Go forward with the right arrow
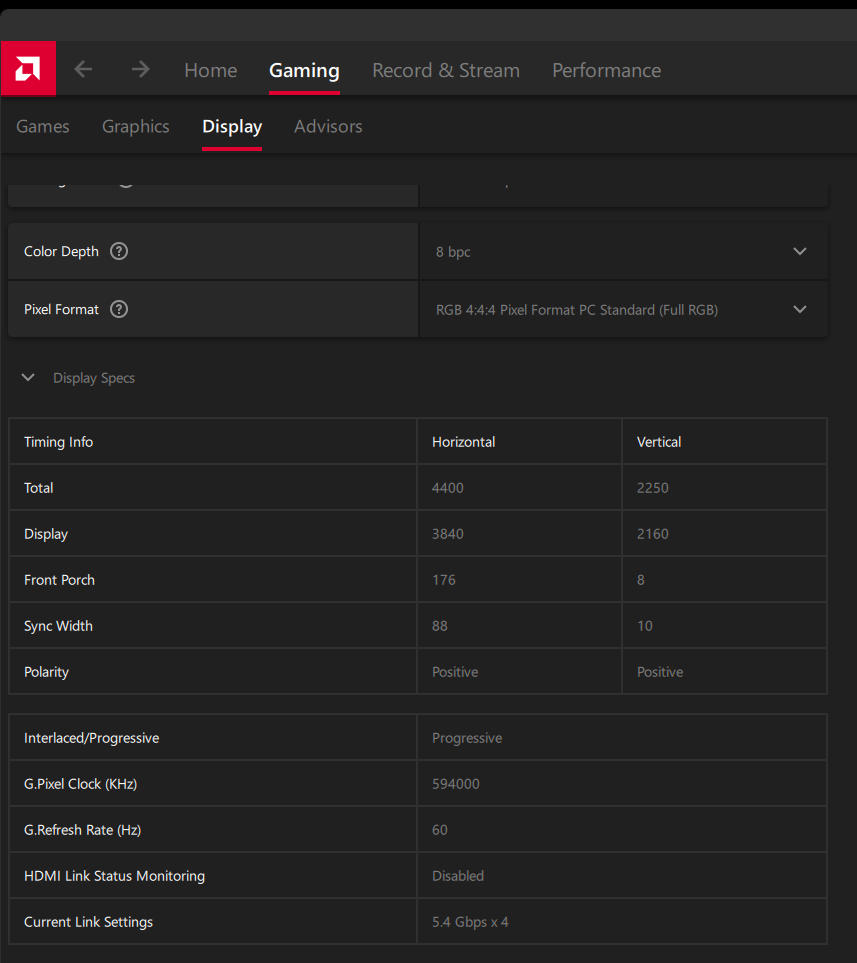The width and height of the screenshot is (857, 963). tap(141, 69)
